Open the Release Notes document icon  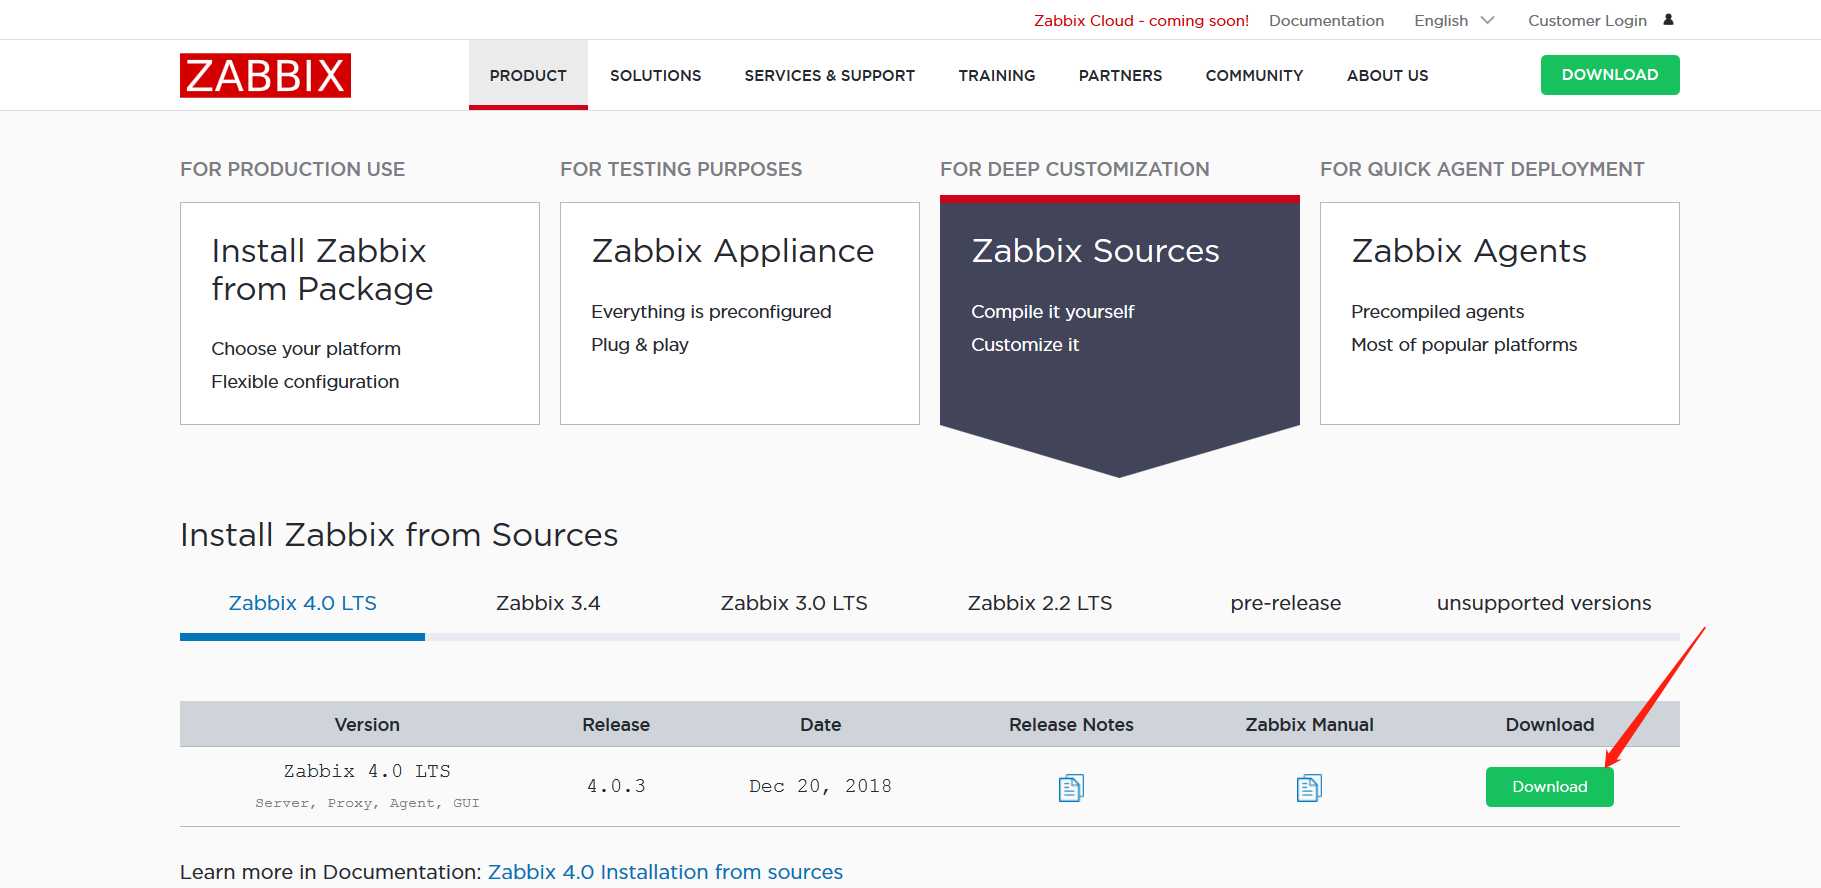point(1071,788)
